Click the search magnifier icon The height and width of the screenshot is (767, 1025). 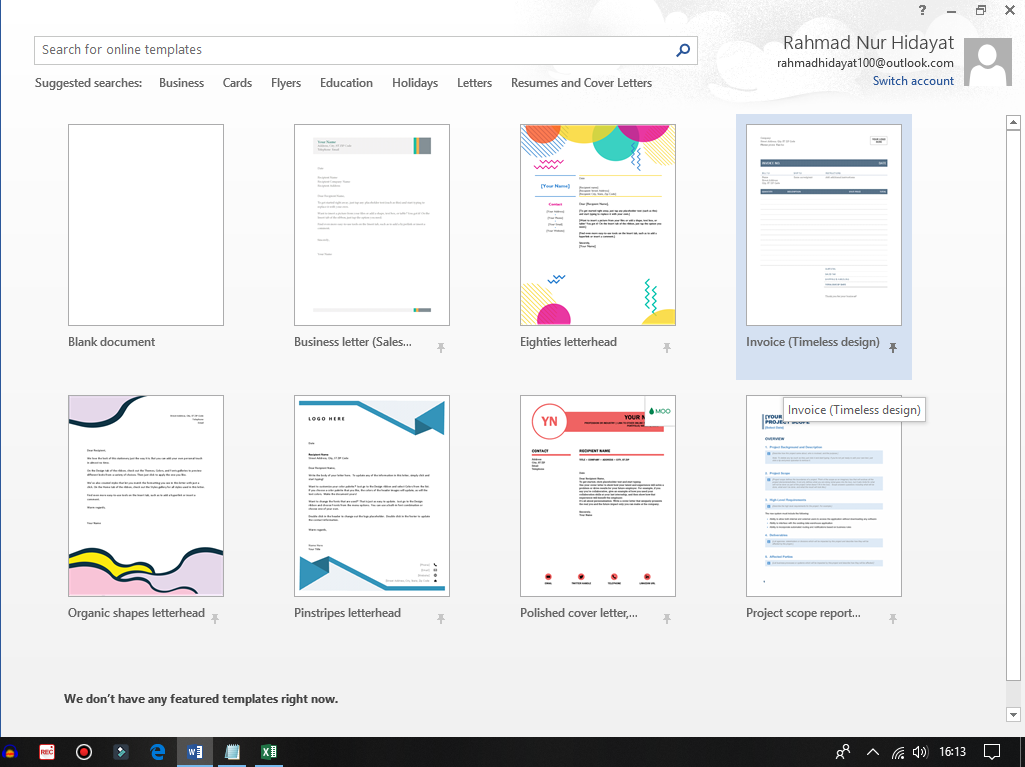(682, 50)
